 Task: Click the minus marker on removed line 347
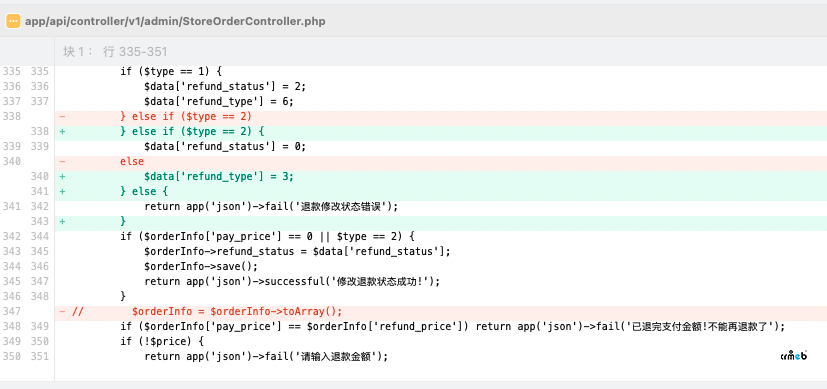tap(62, 311)
